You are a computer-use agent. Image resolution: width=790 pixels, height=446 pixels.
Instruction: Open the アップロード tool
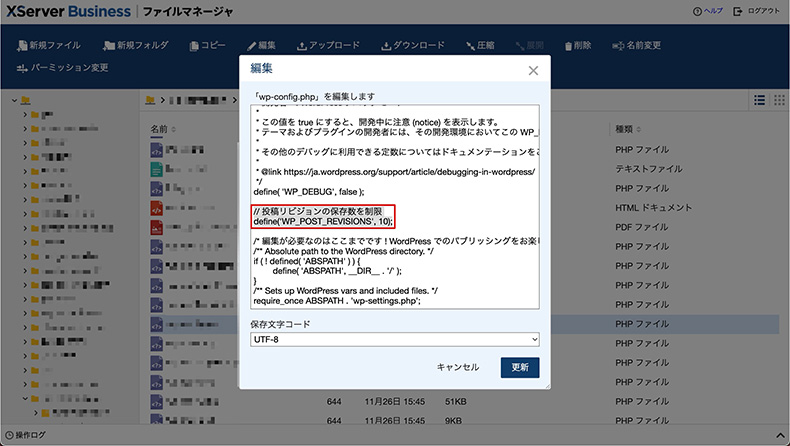328,45
